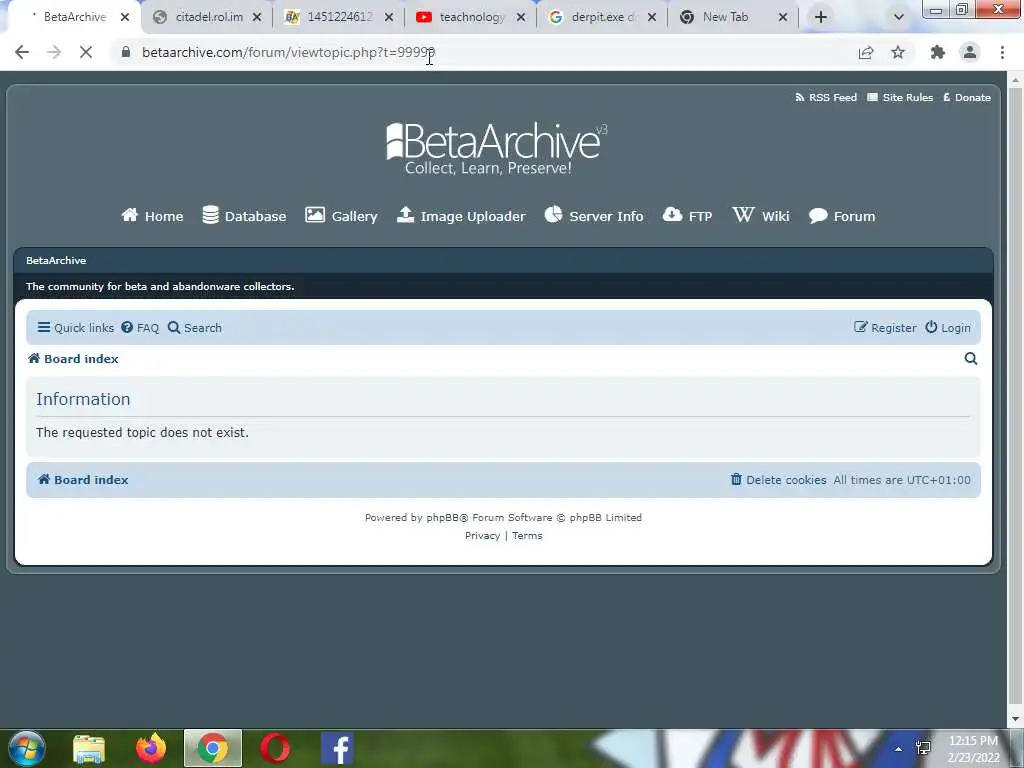Open the Privacy footer link
The image size is (1024, 768).
483,536
